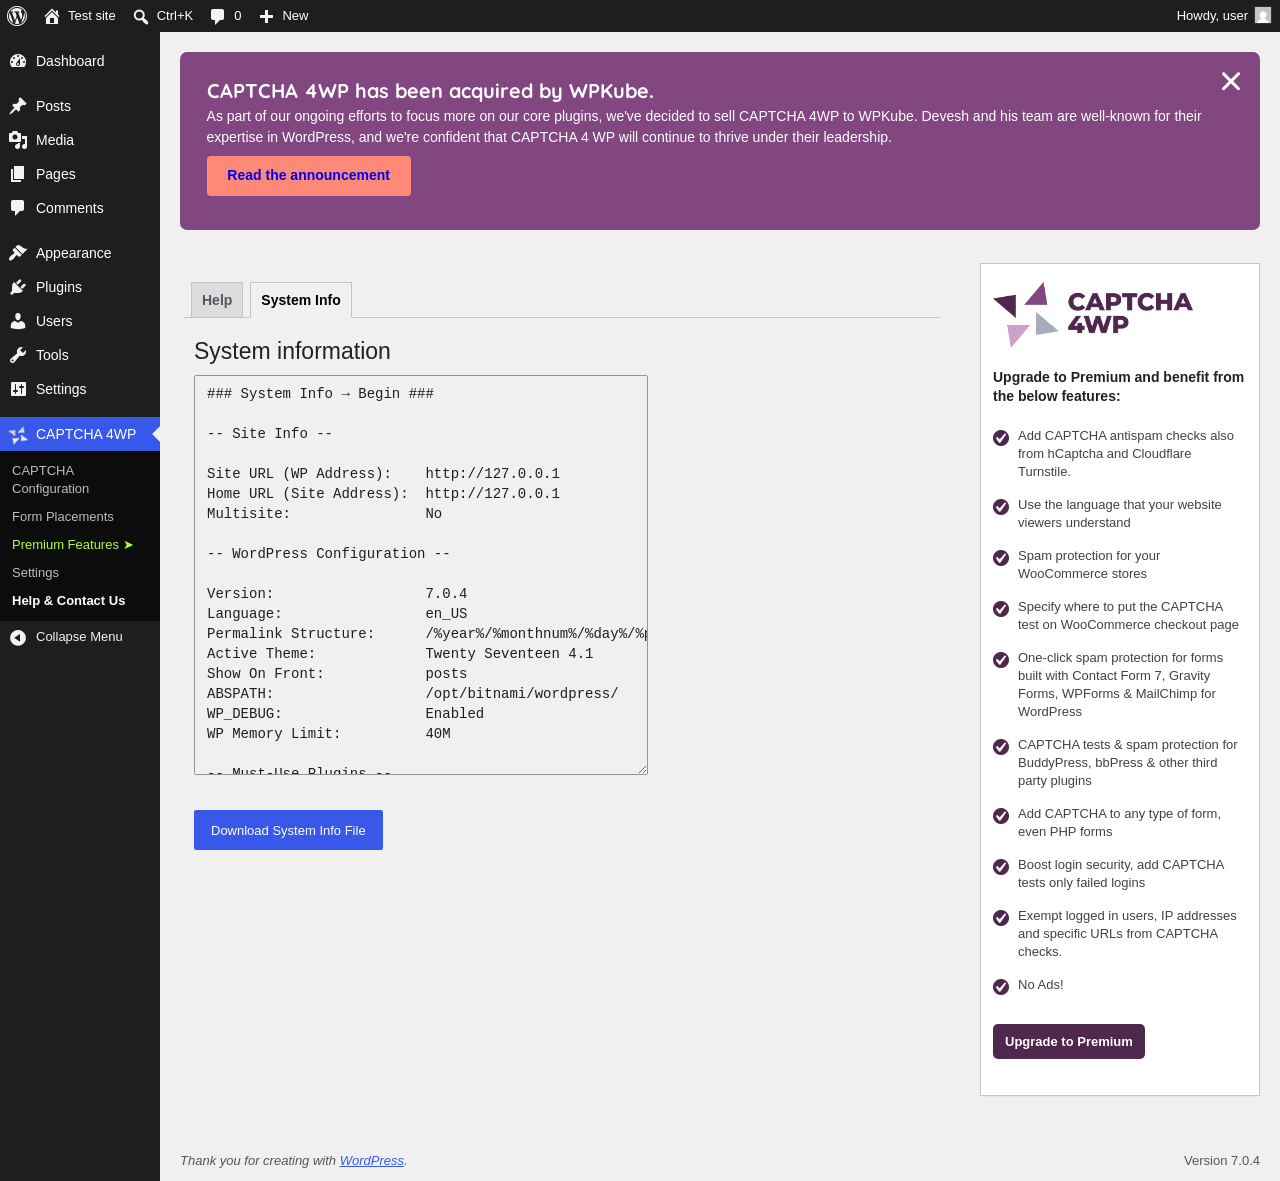Open Users menu entry
This screenshot has width=1280, height=1181.
pyautogui.click(x=80, y=321)
